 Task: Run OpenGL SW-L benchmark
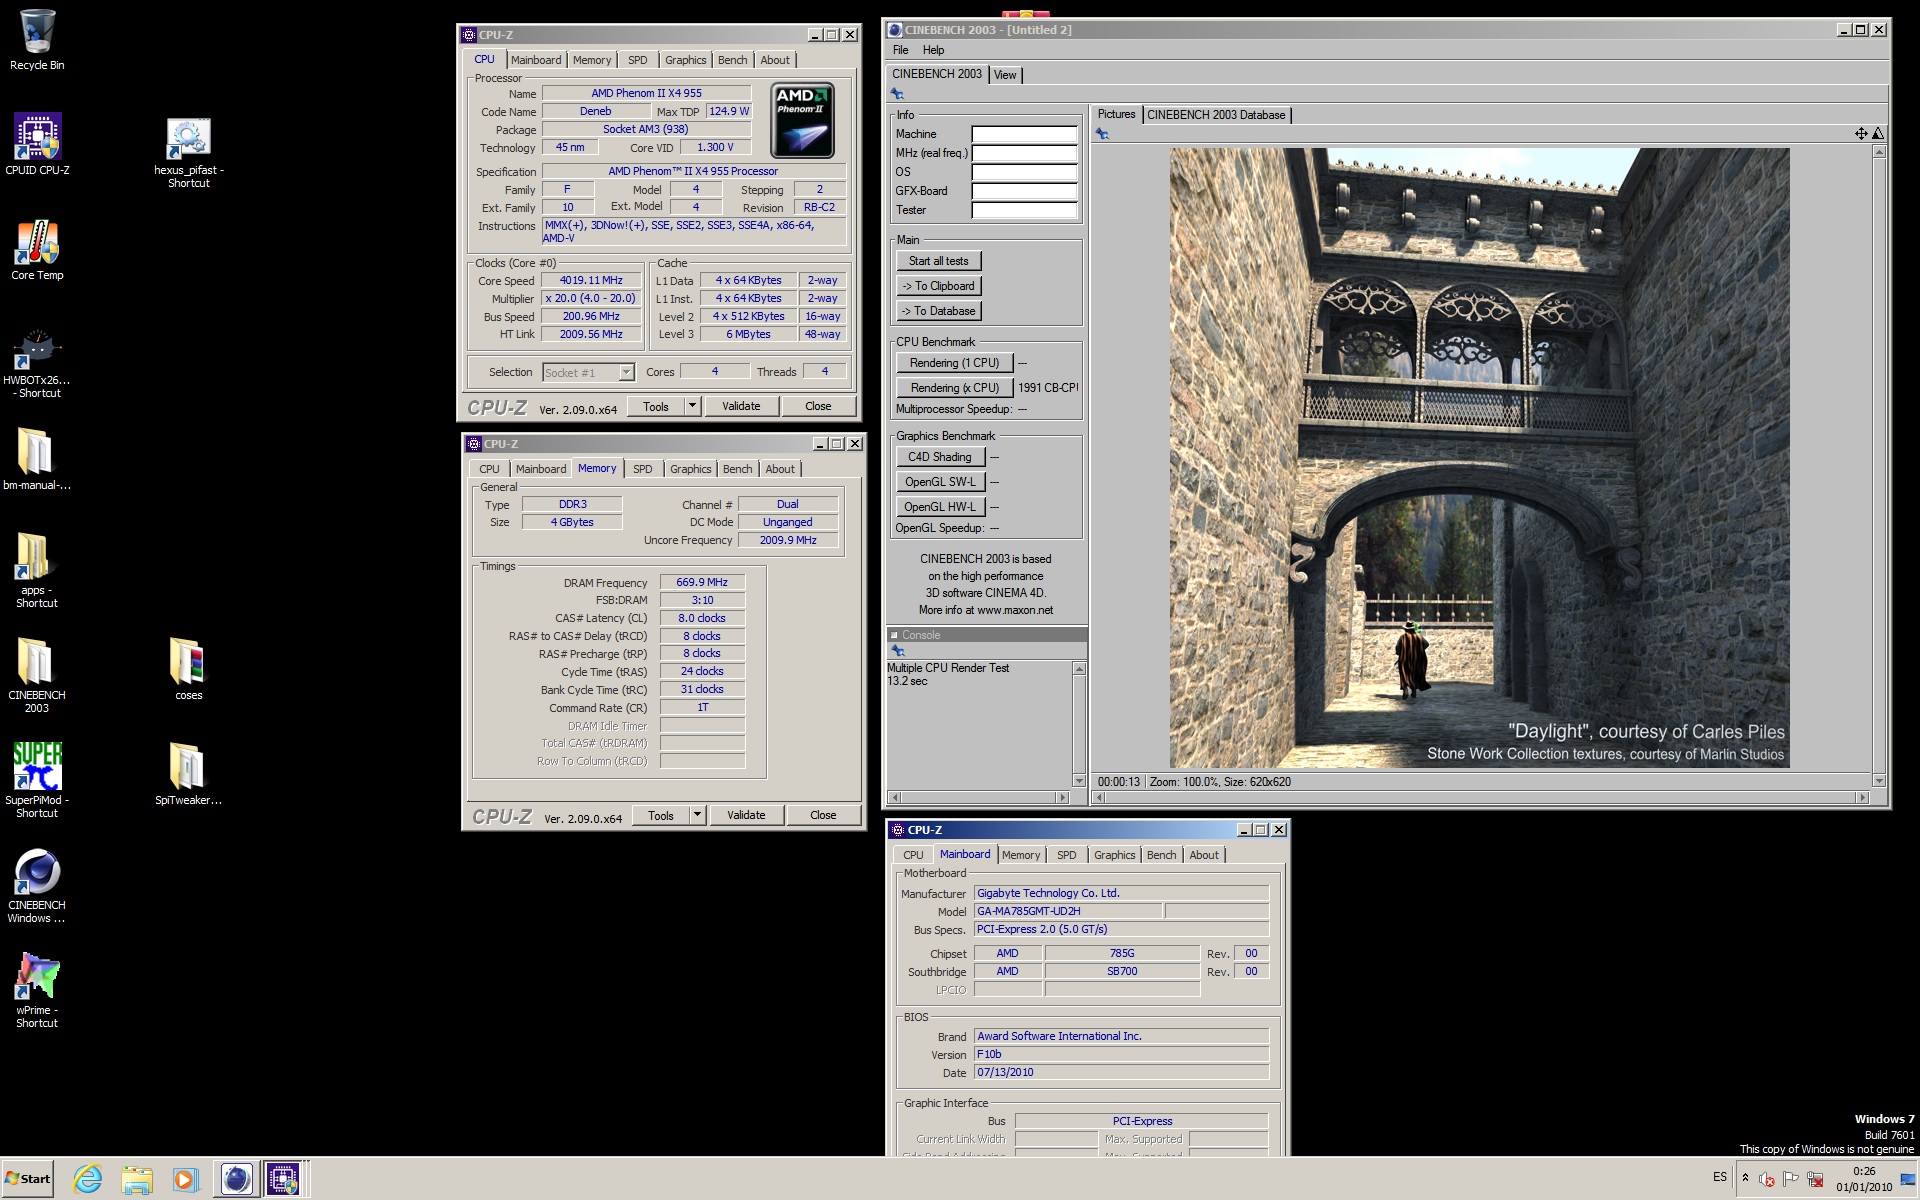(940, 482)
